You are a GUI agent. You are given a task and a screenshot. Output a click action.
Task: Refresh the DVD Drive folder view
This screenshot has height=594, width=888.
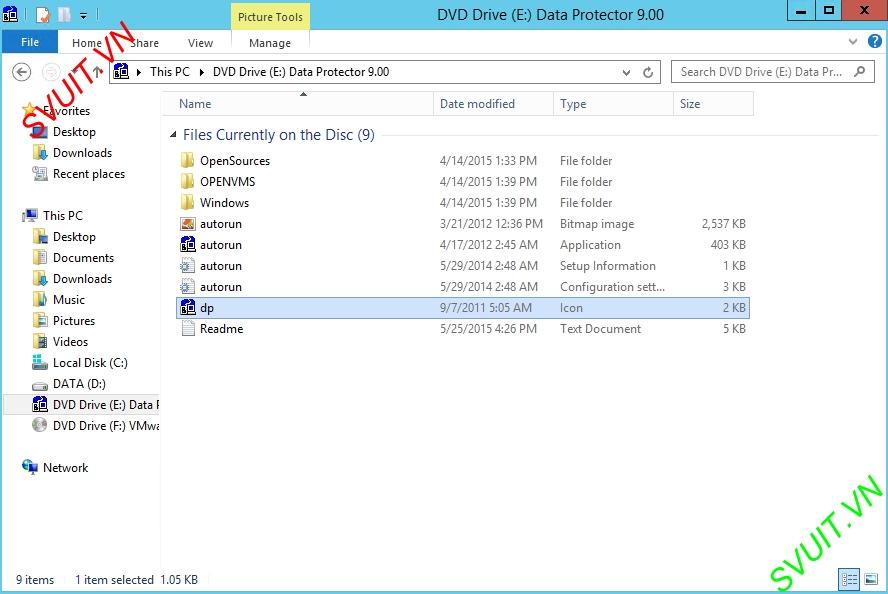pos(648,72)
